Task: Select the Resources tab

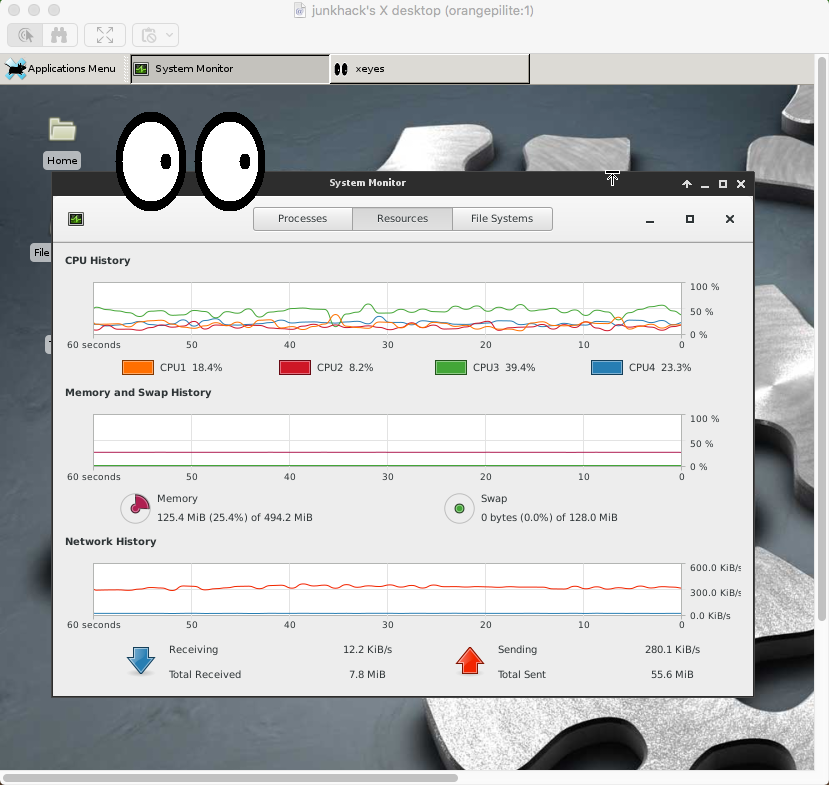Action: click(402, 219)
